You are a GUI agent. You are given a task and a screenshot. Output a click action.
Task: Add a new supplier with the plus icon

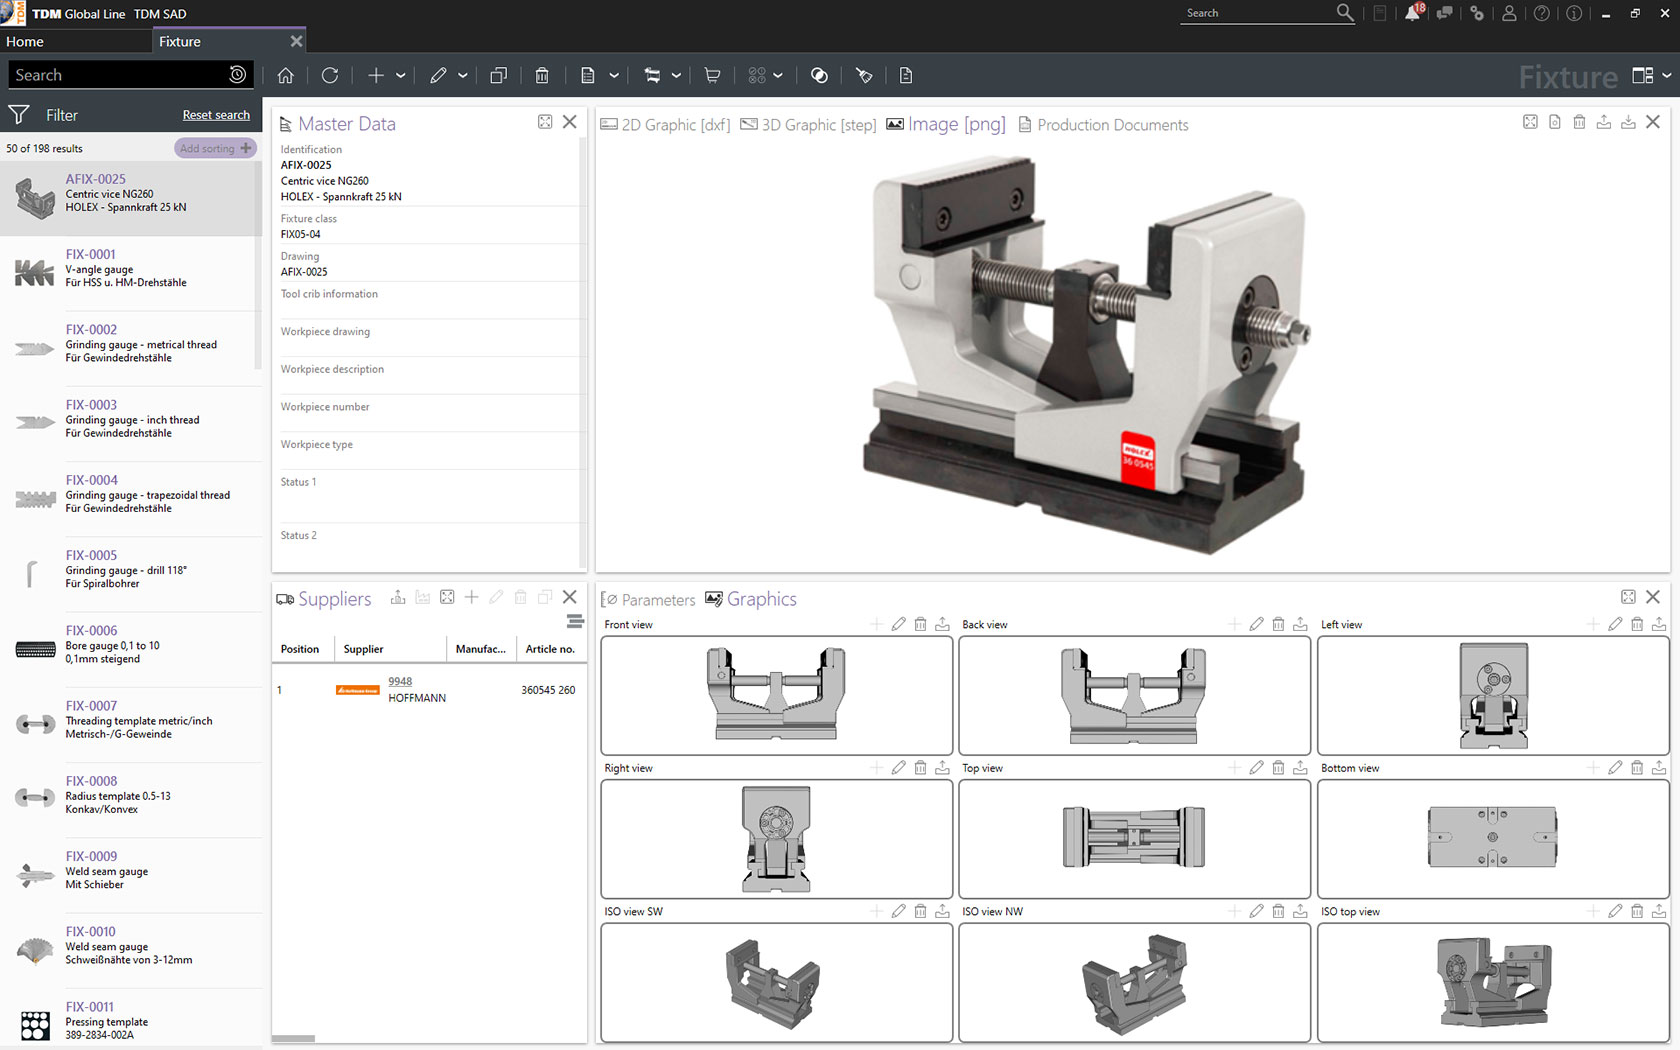[472, 597]
